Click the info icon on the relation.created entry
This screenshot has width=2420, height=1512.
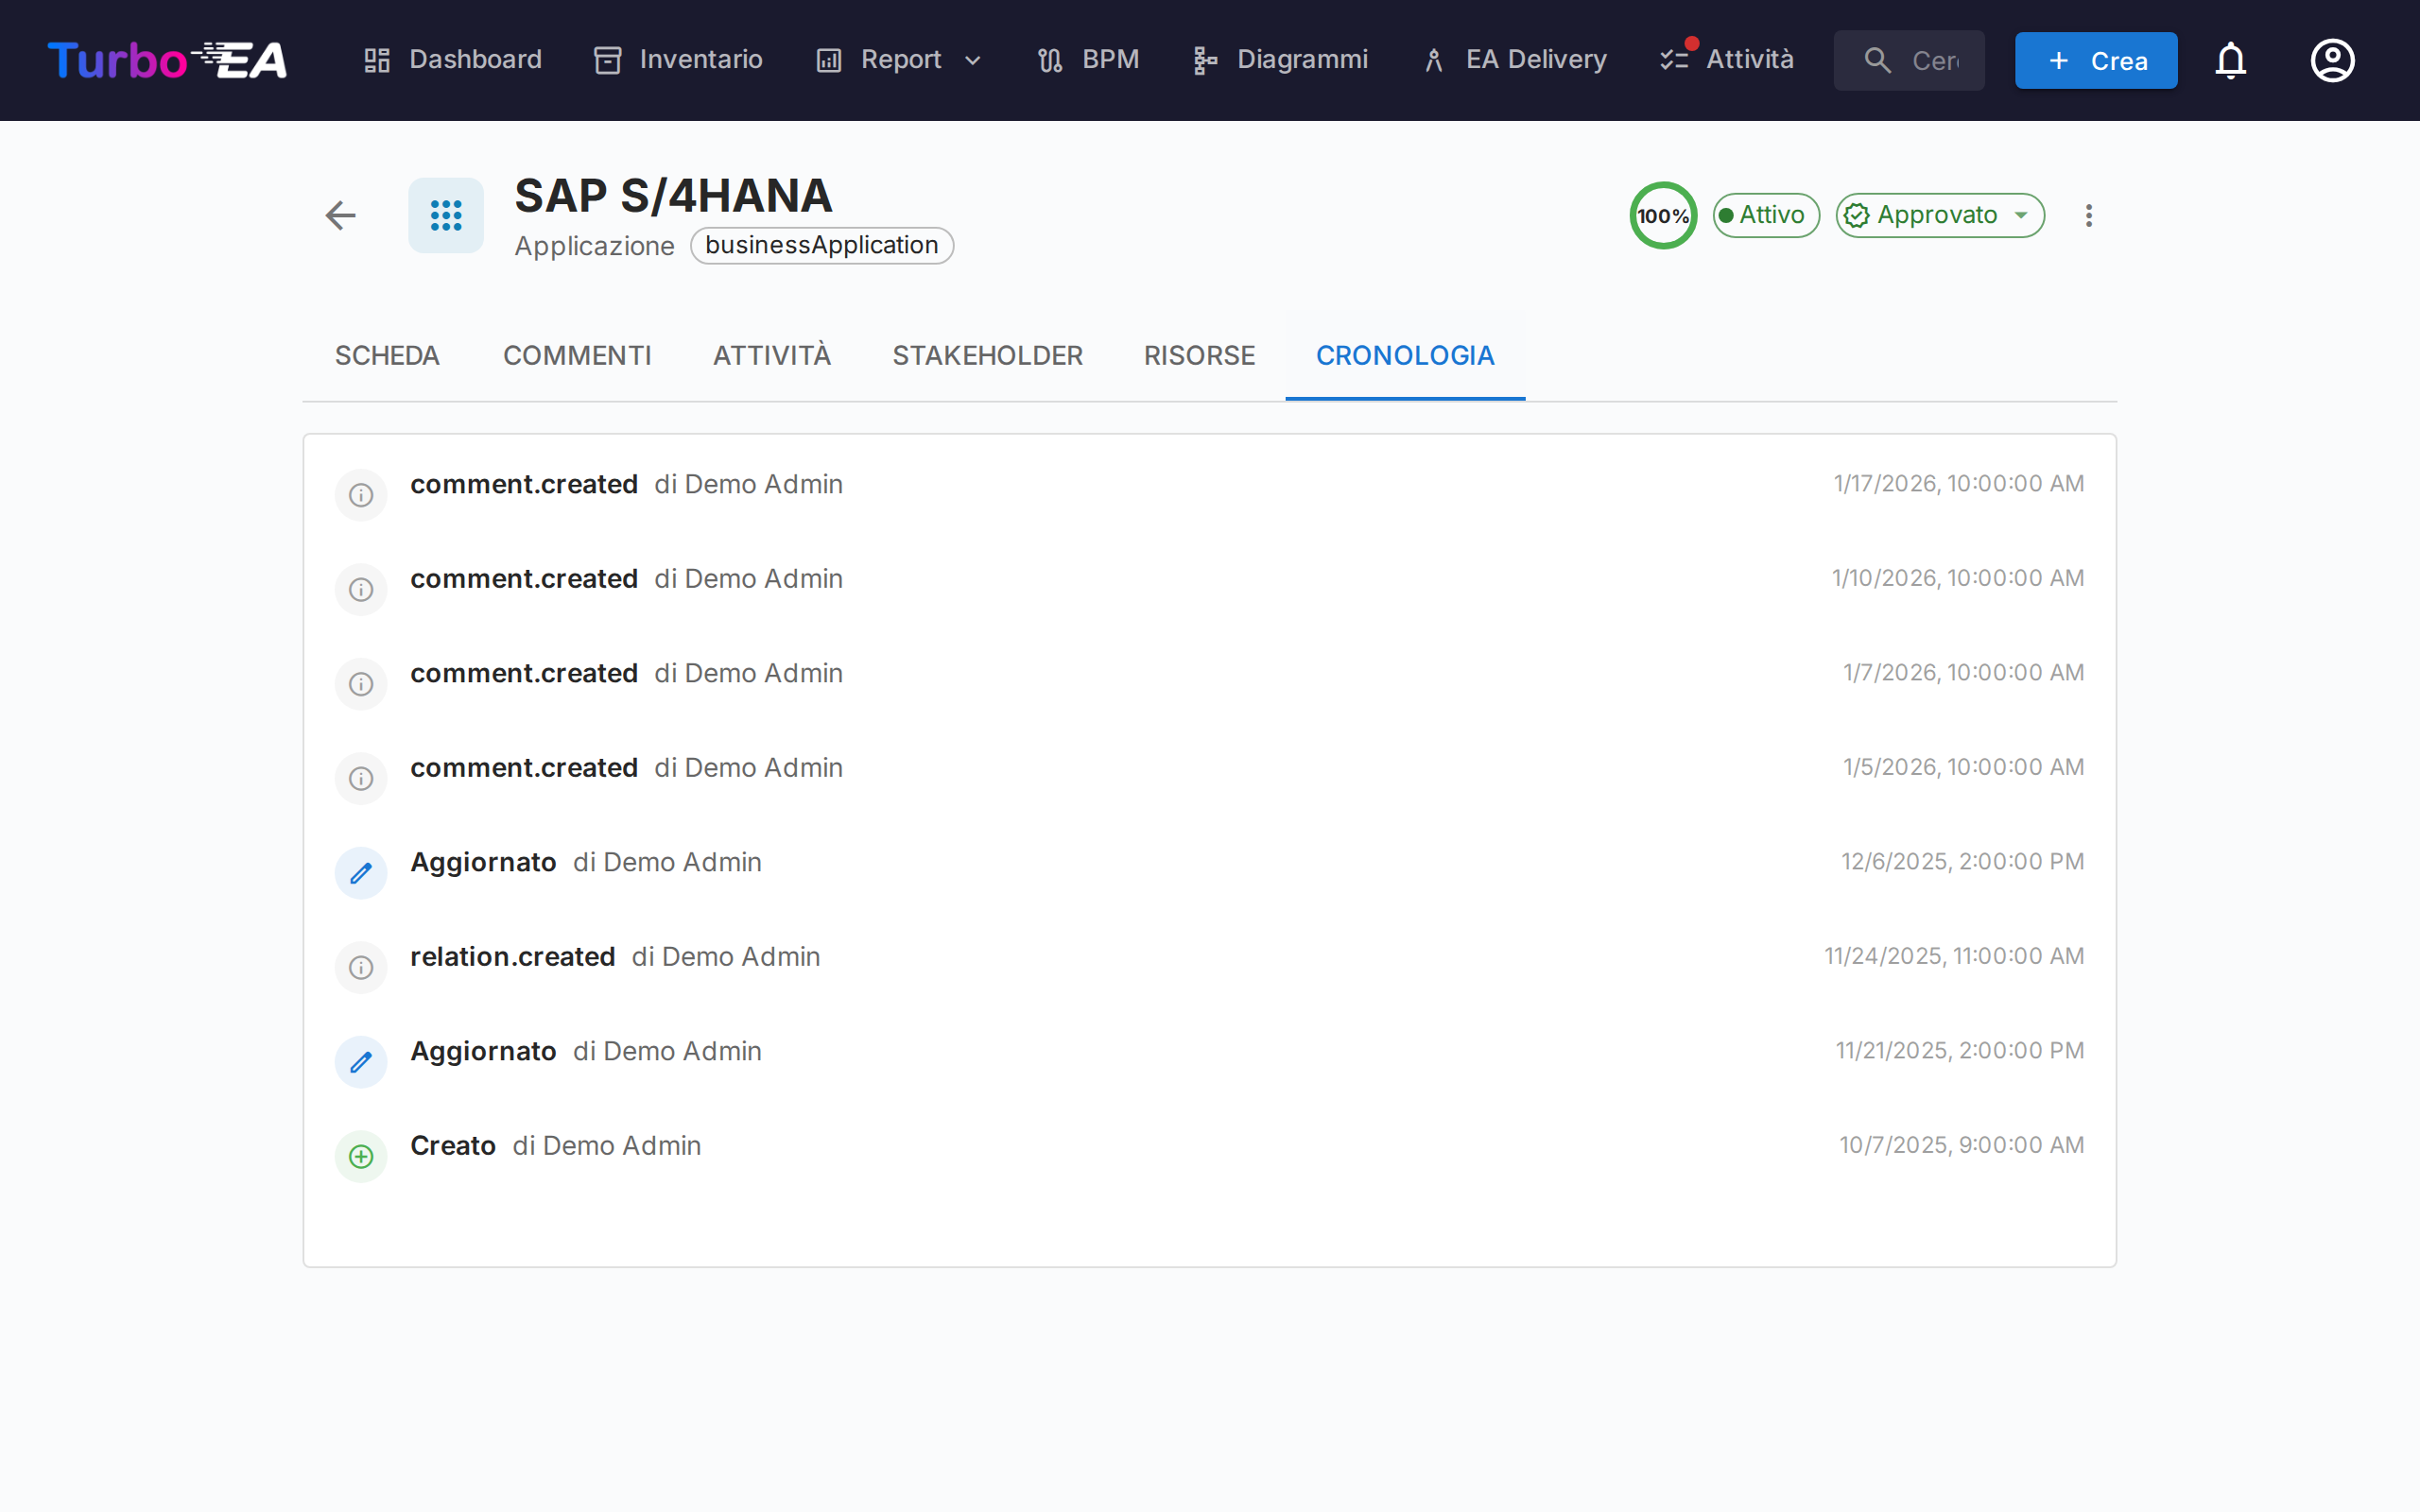[361, 968]
